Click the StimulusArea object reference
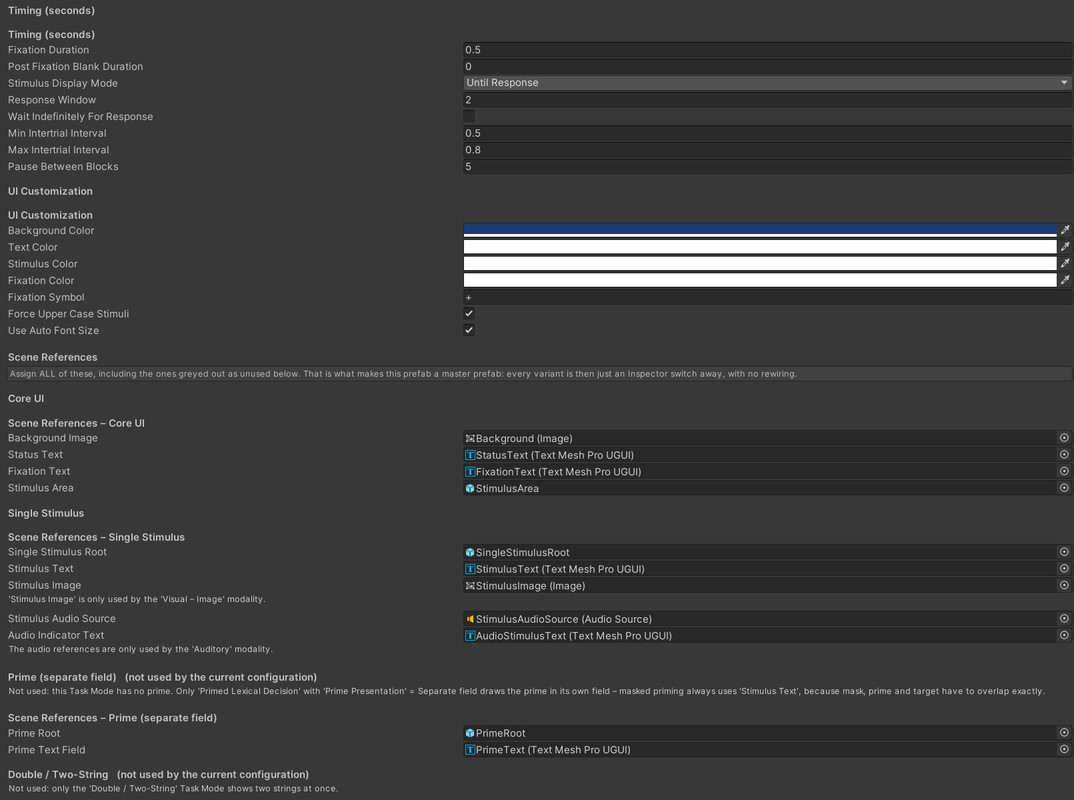This screenshot has height=800, width=1074. [x=760, y=488]
